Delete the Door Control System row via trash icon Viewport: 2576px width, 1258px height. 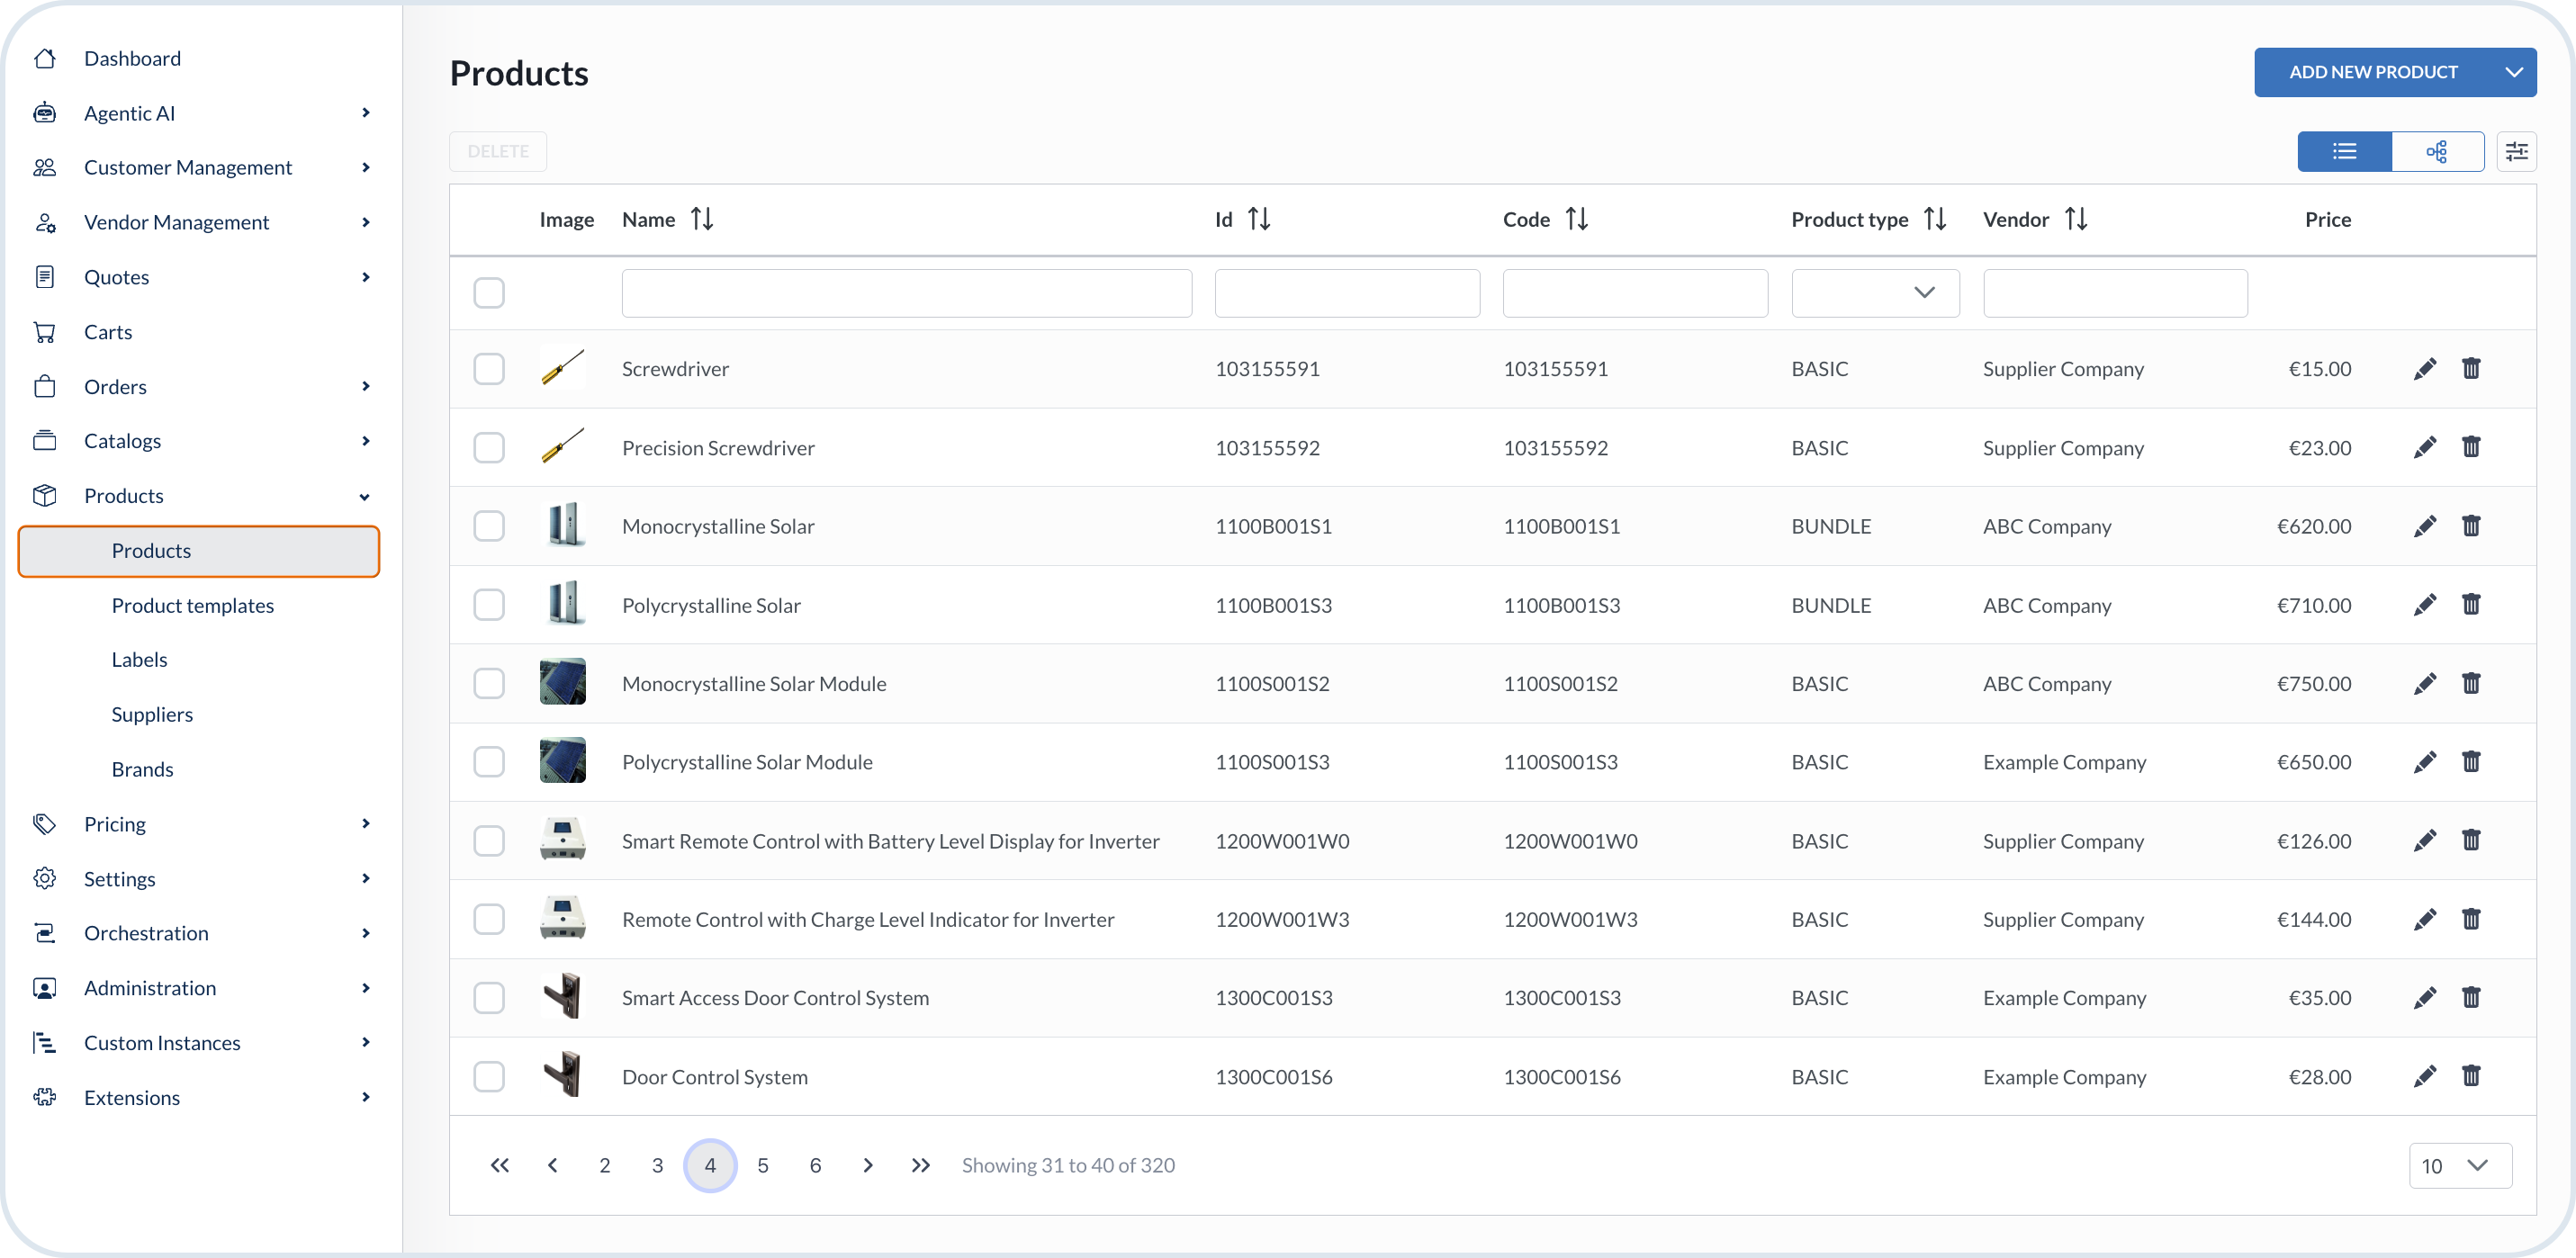pyautogui.click(x=2471, y=1076)
